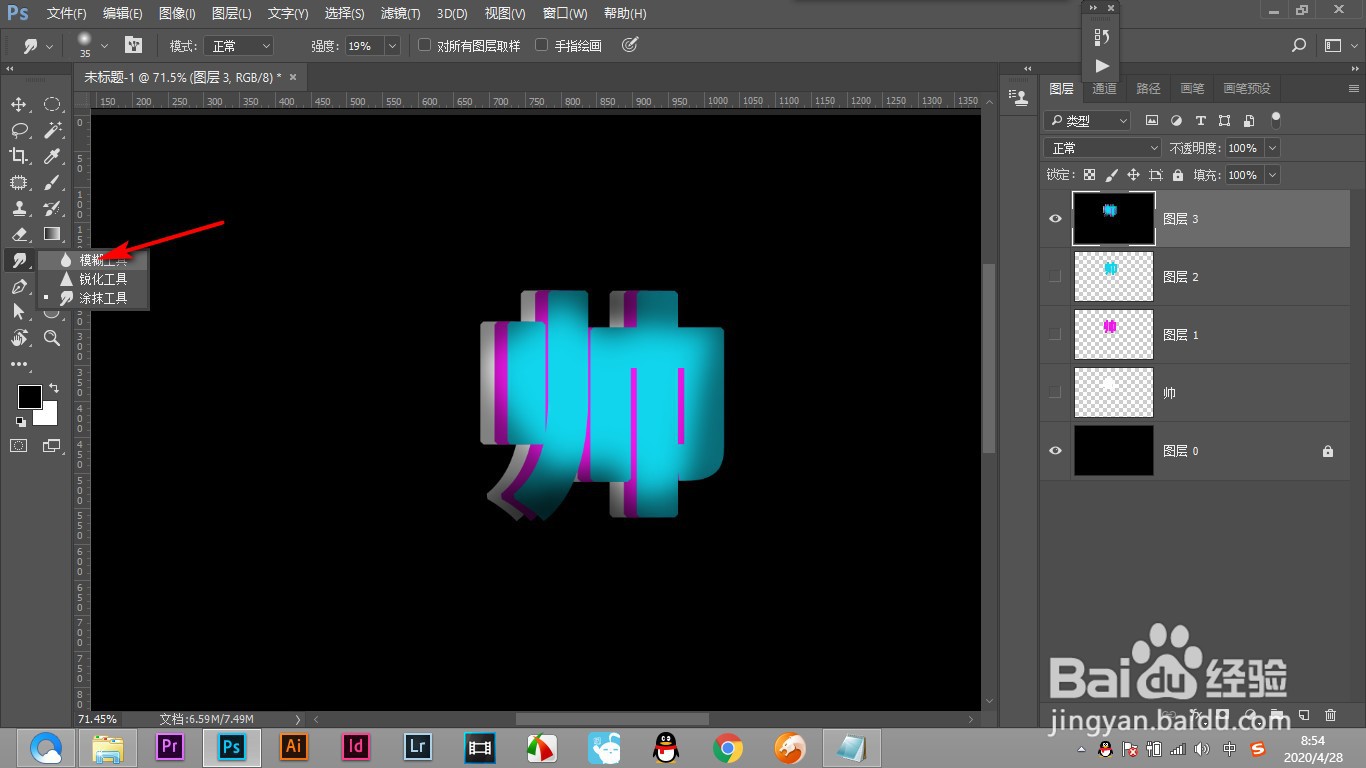Select the Zoom magnifier tool
The image size is (1366, 768).
click(x=53, y=338)
